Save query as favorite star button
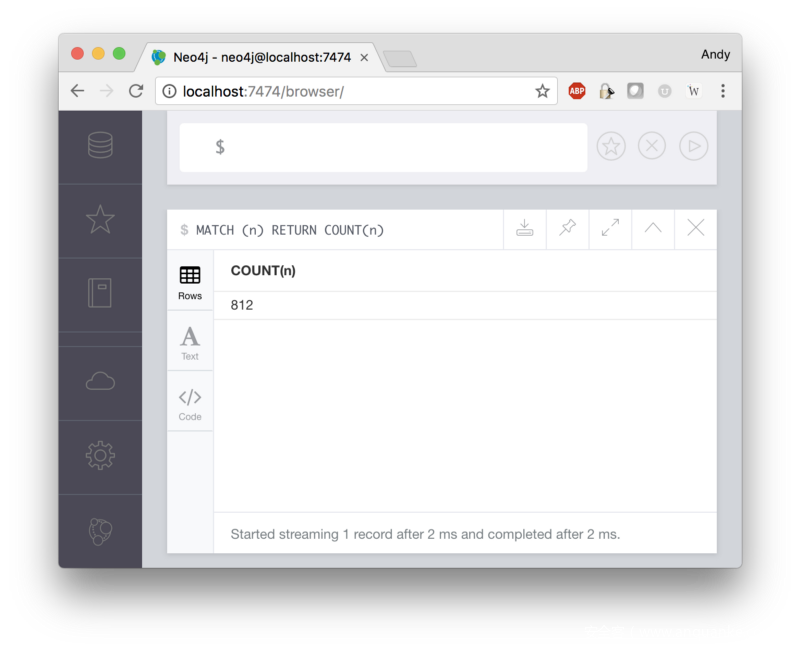Image resolution: width=800 pixels, height=651 pixels. (611, 146)
